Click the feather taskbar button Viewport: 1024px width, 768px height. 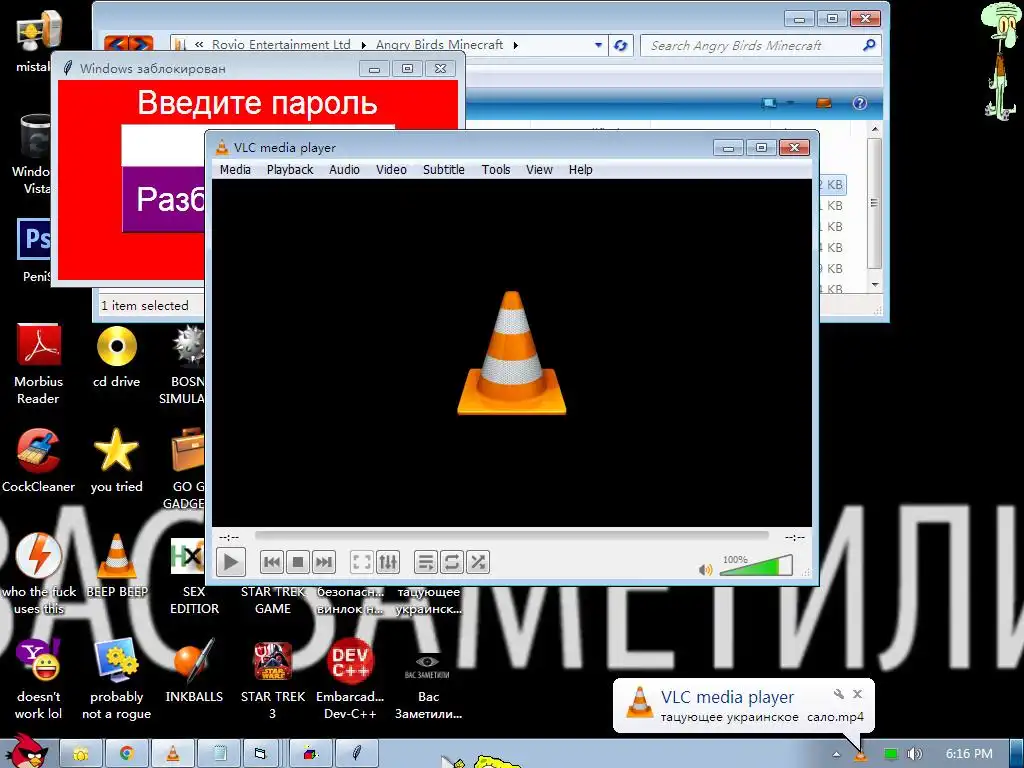pyautogui.click(x=357, y=754)
